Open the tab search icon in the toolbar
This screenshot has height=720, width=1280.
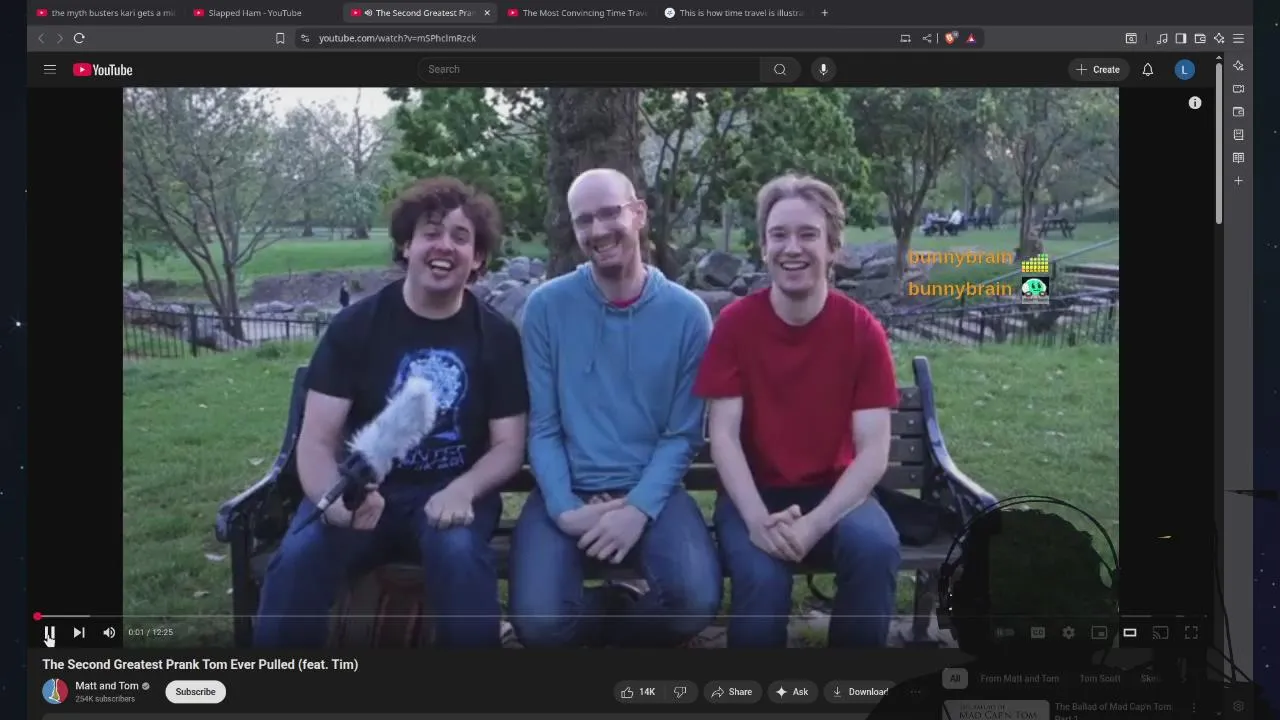point(1131,38)
